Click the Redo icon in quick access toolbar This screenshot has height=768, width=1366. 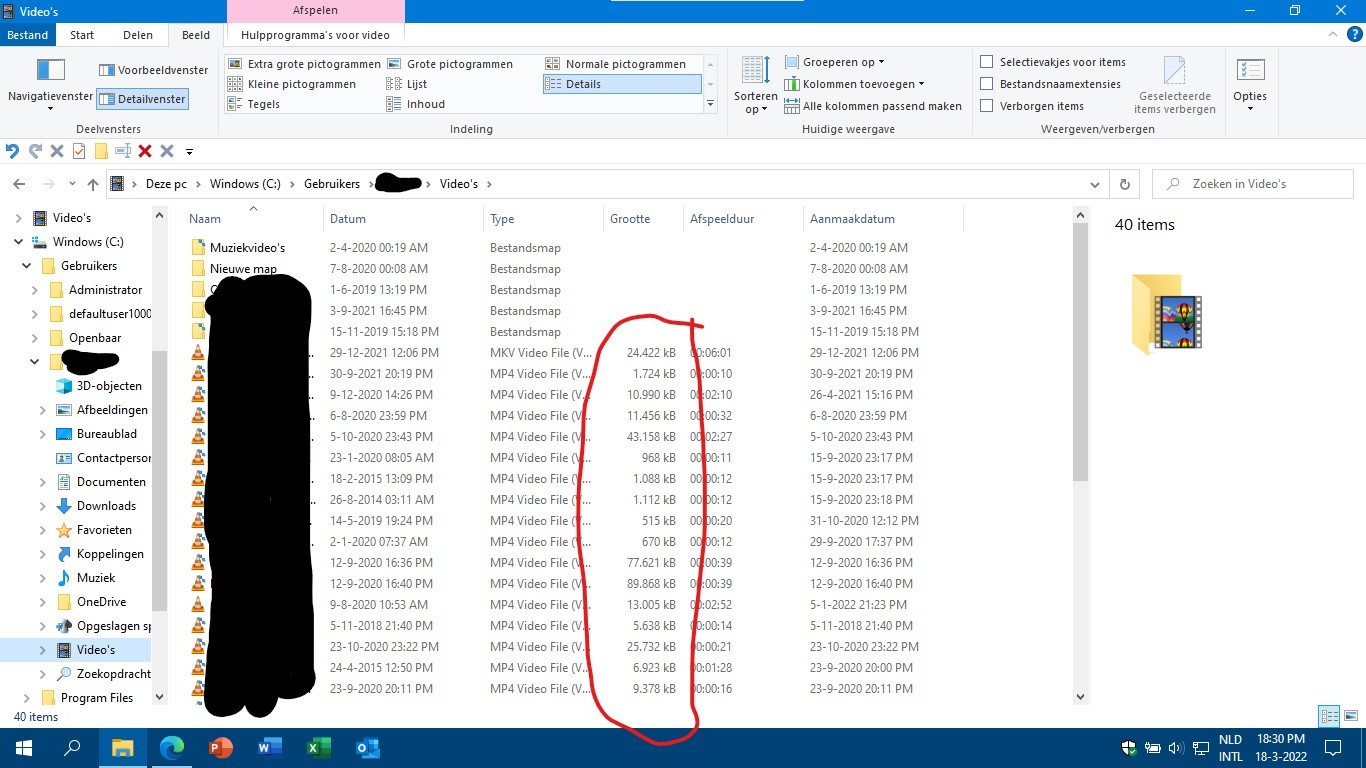tap(35, 151)
